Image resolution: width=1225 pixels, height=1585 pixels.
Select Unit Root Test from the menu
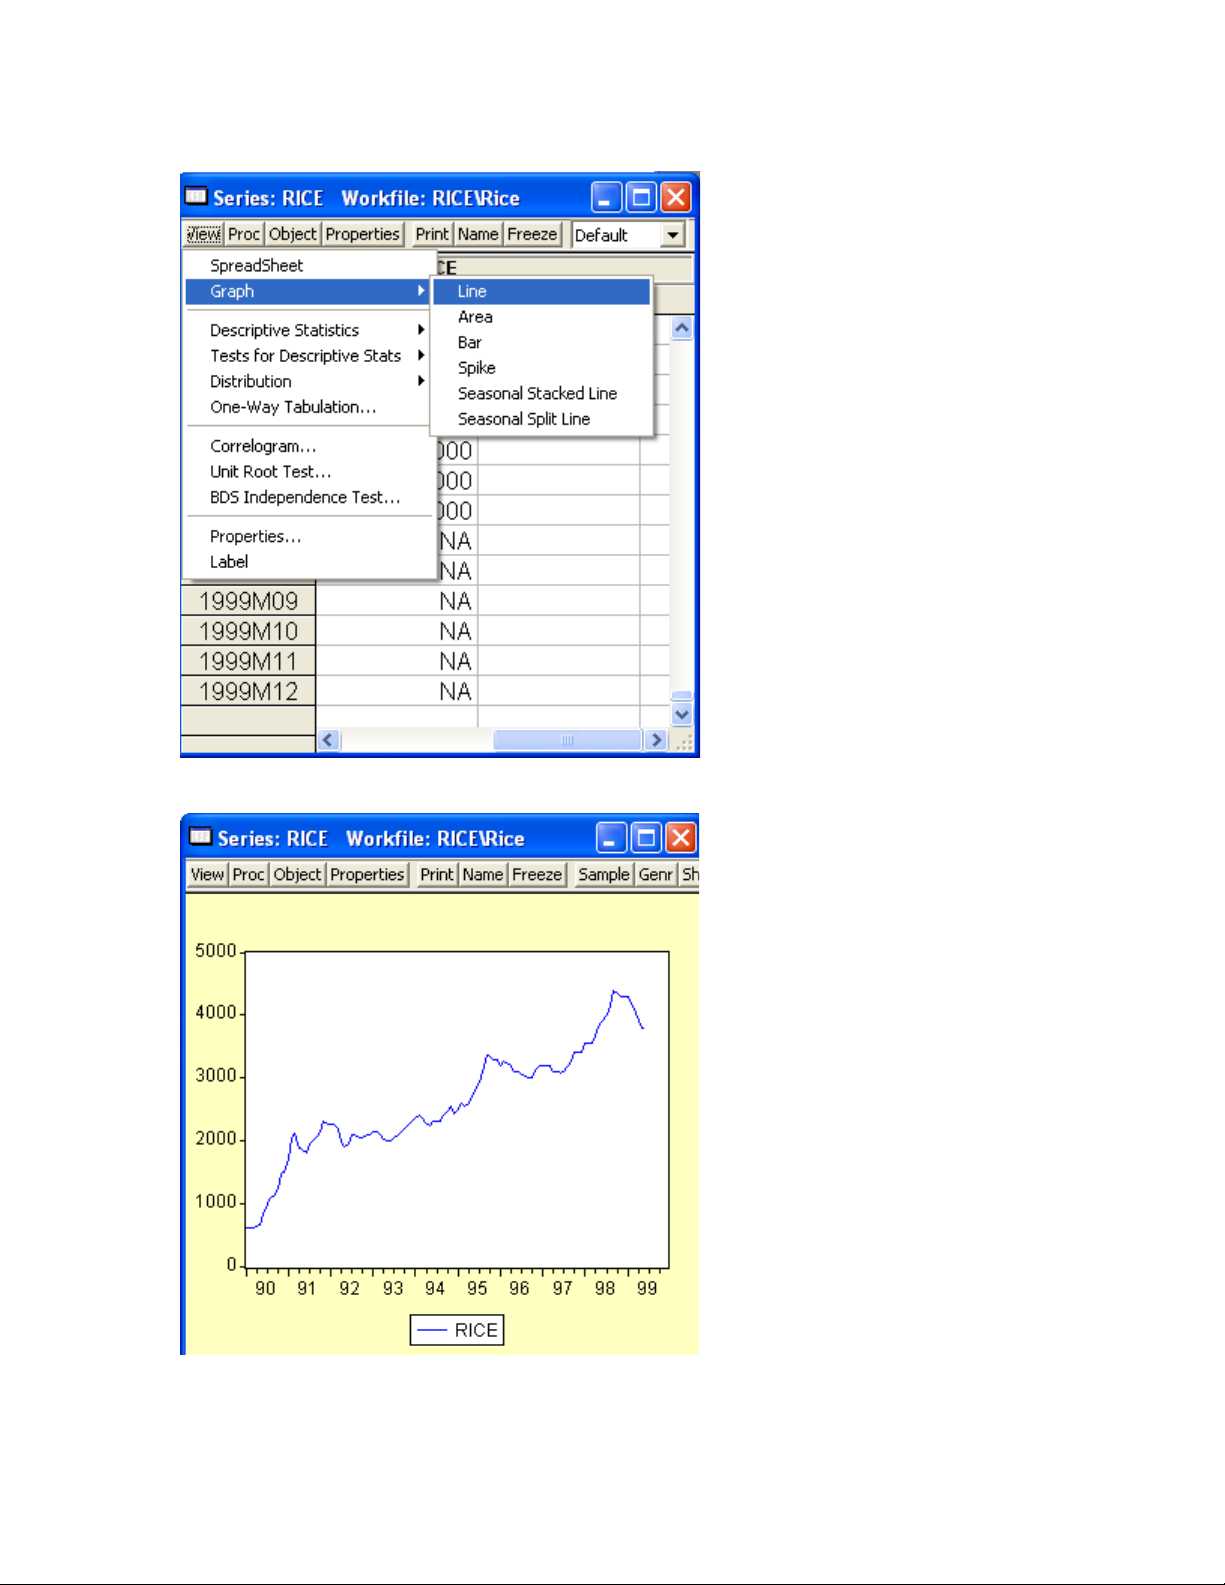(310, 471)
